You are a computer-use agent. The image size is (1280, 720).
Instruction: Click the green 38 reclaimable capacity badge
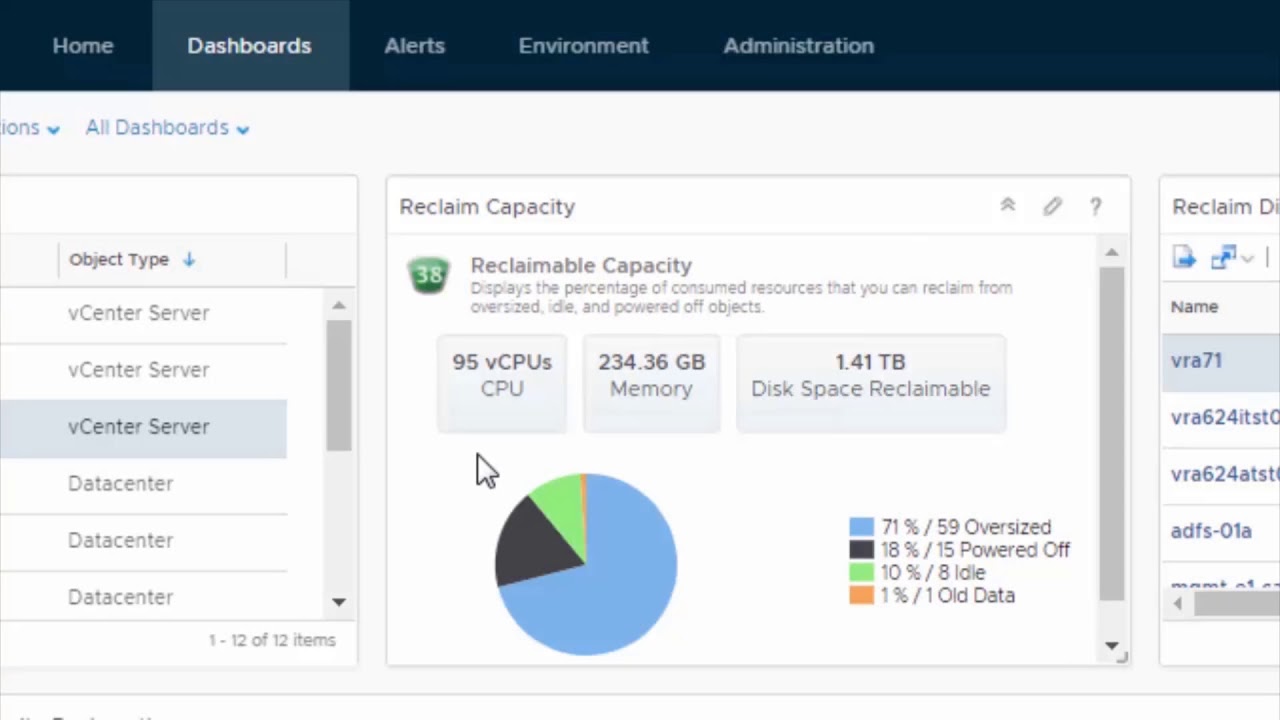(x=429, y=276)
